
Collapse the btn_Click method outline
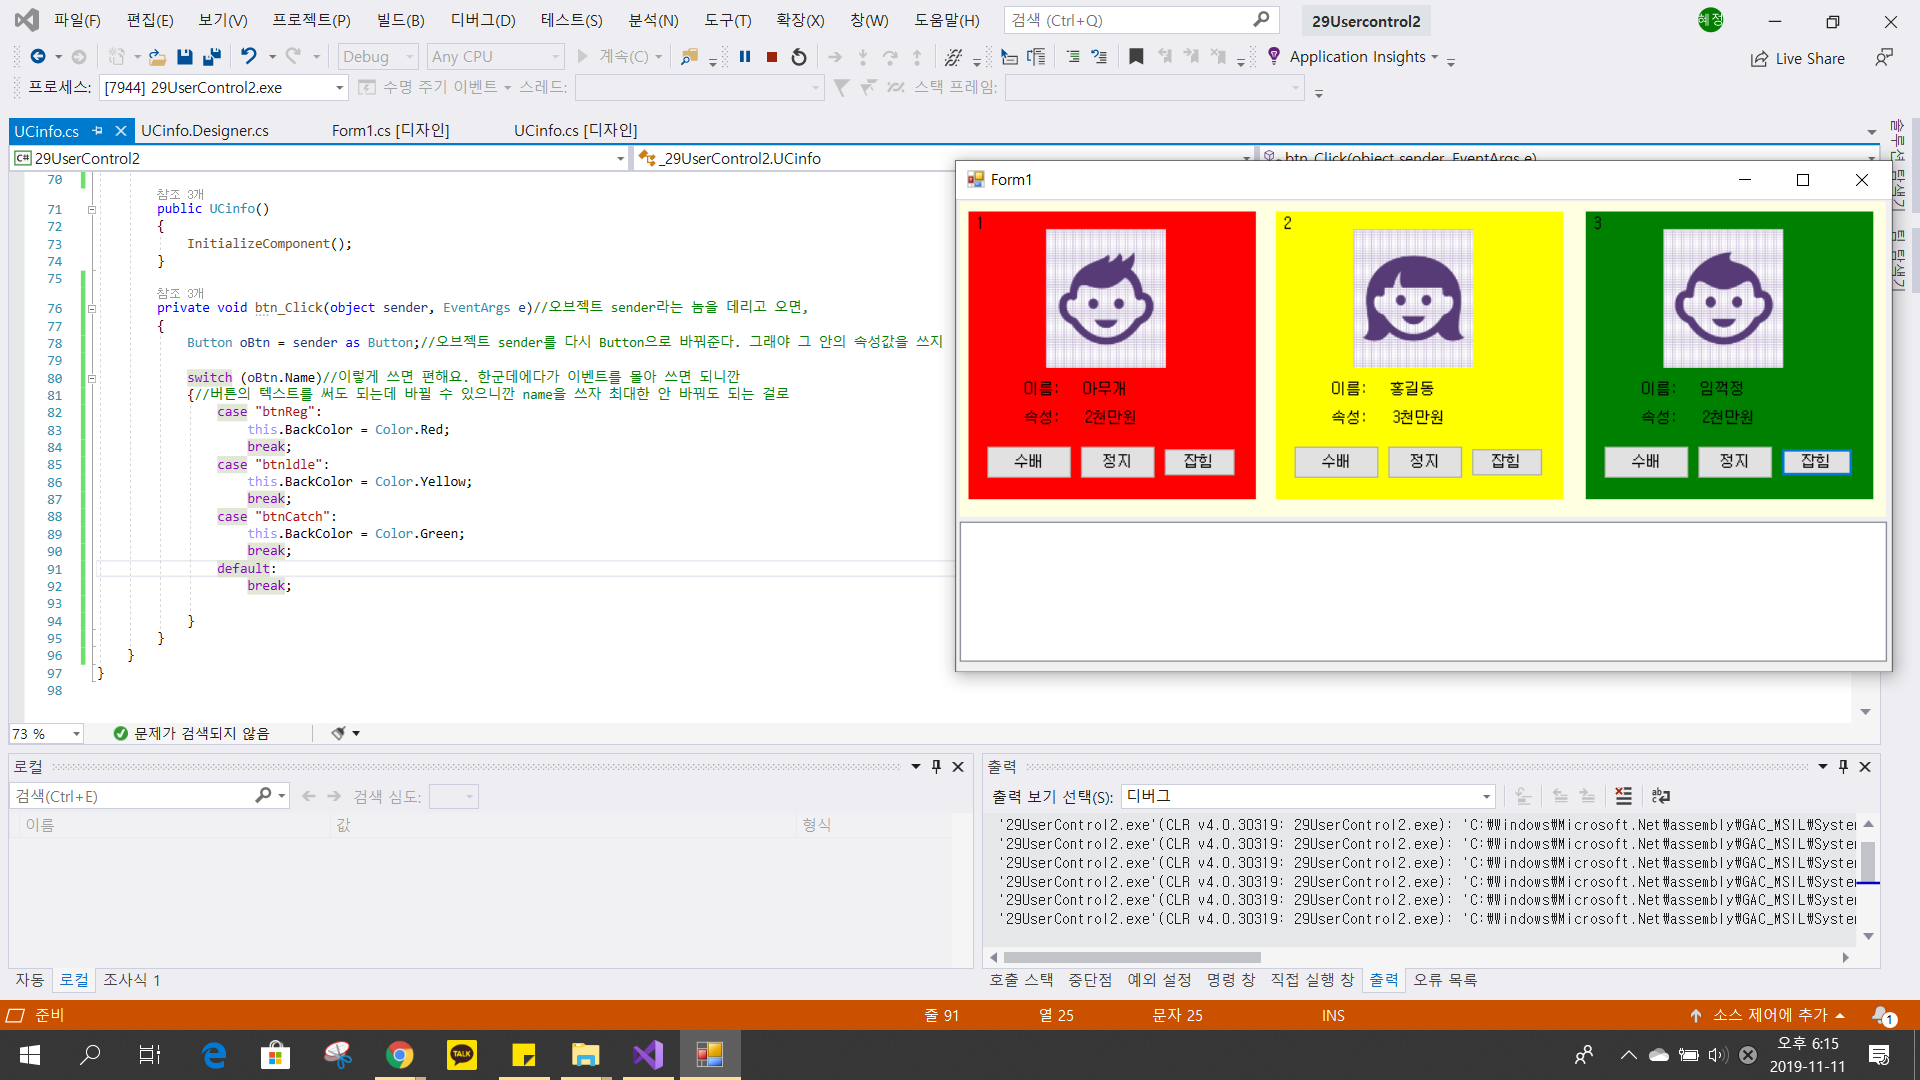point(92,308)
